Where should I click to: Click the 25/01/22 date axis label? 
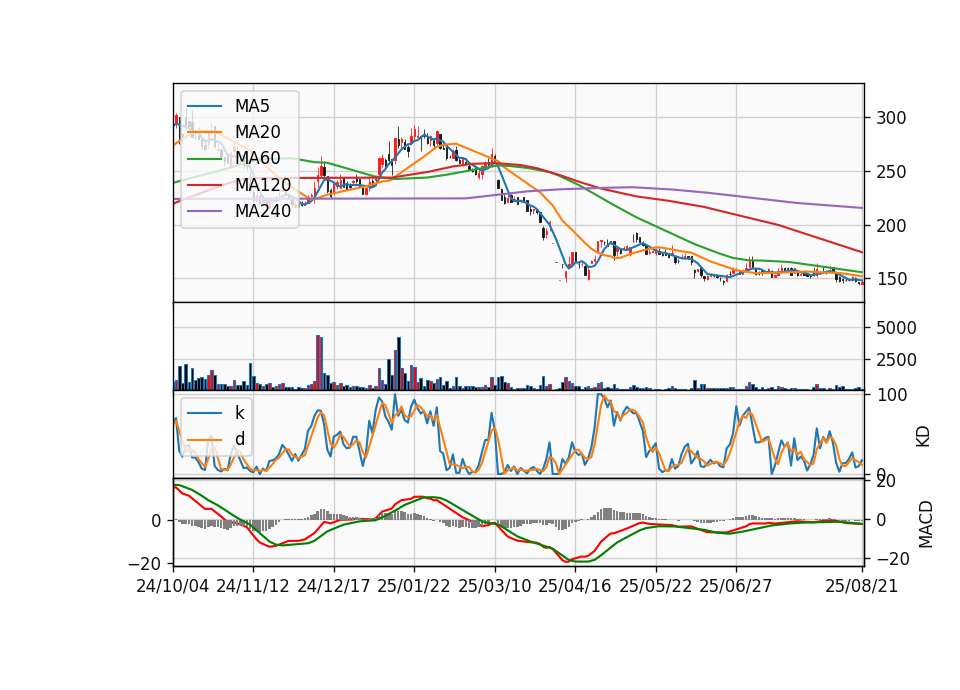[x=414, y=586]
